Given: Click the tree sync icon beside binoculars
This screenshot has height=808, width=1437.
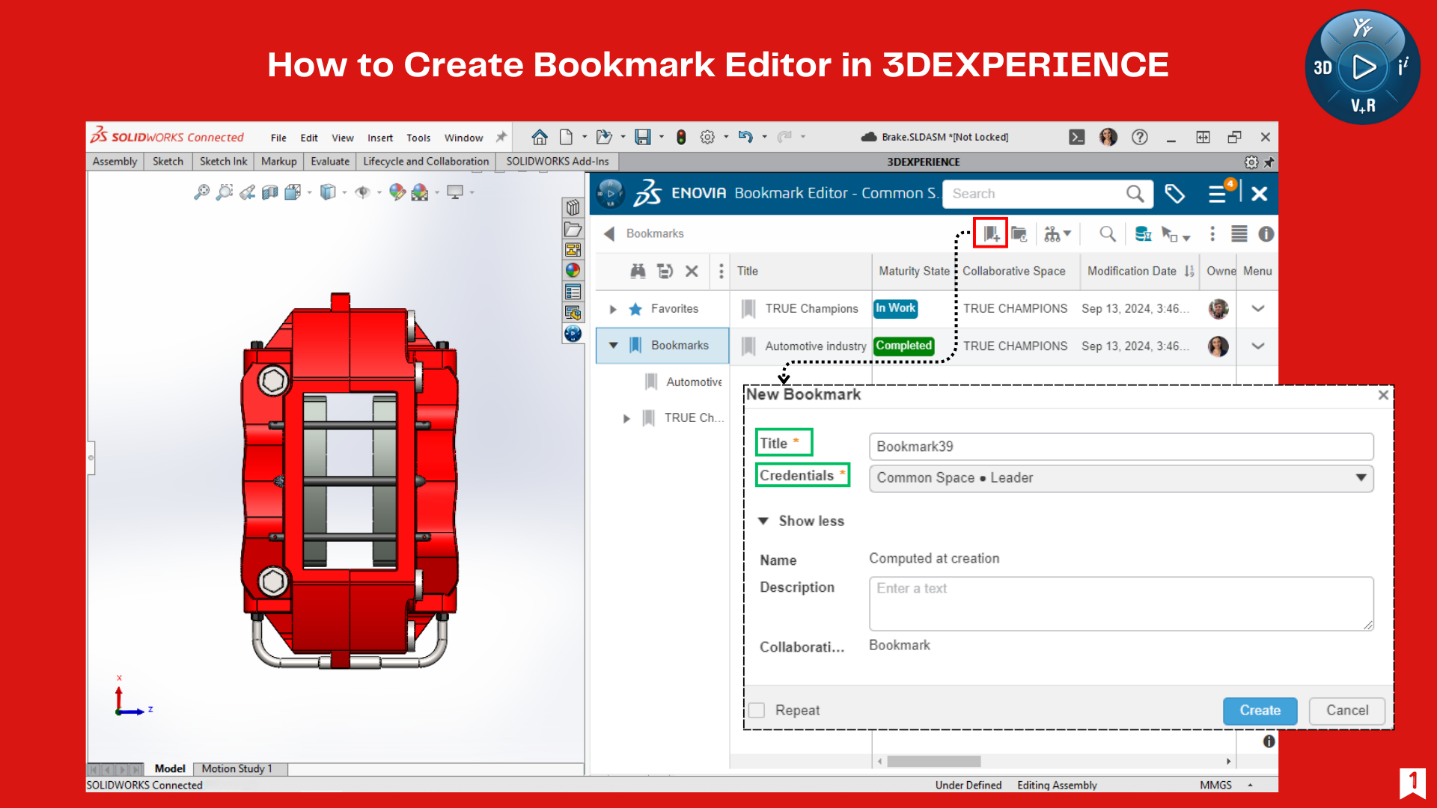Looking at the screenshot, I should (x=665, y=271).
